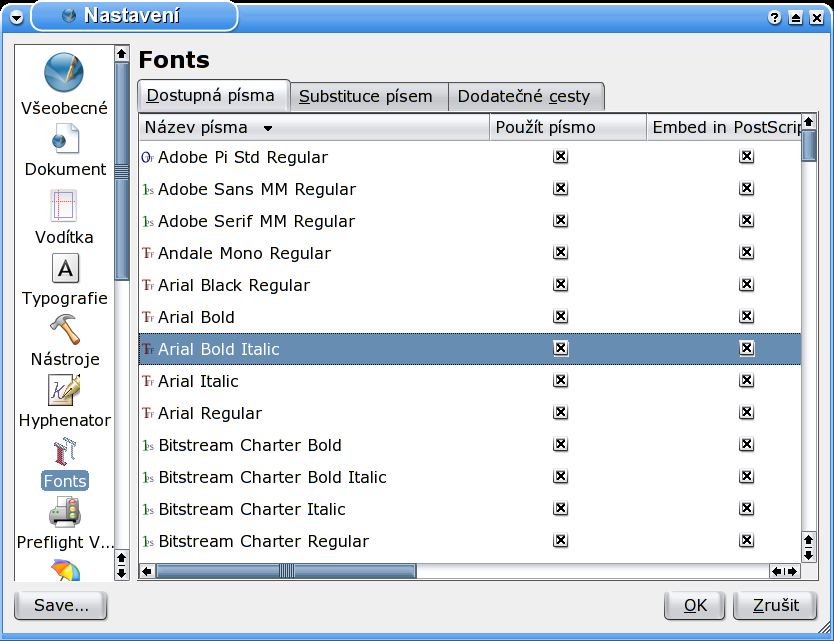Open the Všeobecné settings section icon
The height and width of the screenshot is (641, 834).
64,74
